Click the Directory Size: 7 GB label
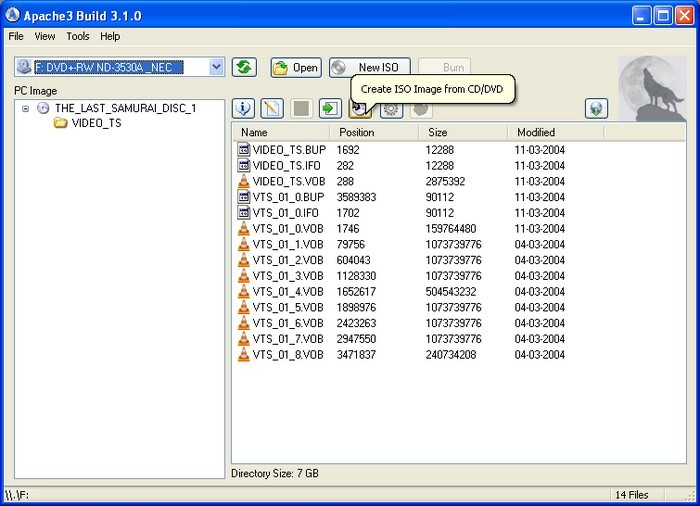Screen dimensions: 700x506 (x=275, y=473)
